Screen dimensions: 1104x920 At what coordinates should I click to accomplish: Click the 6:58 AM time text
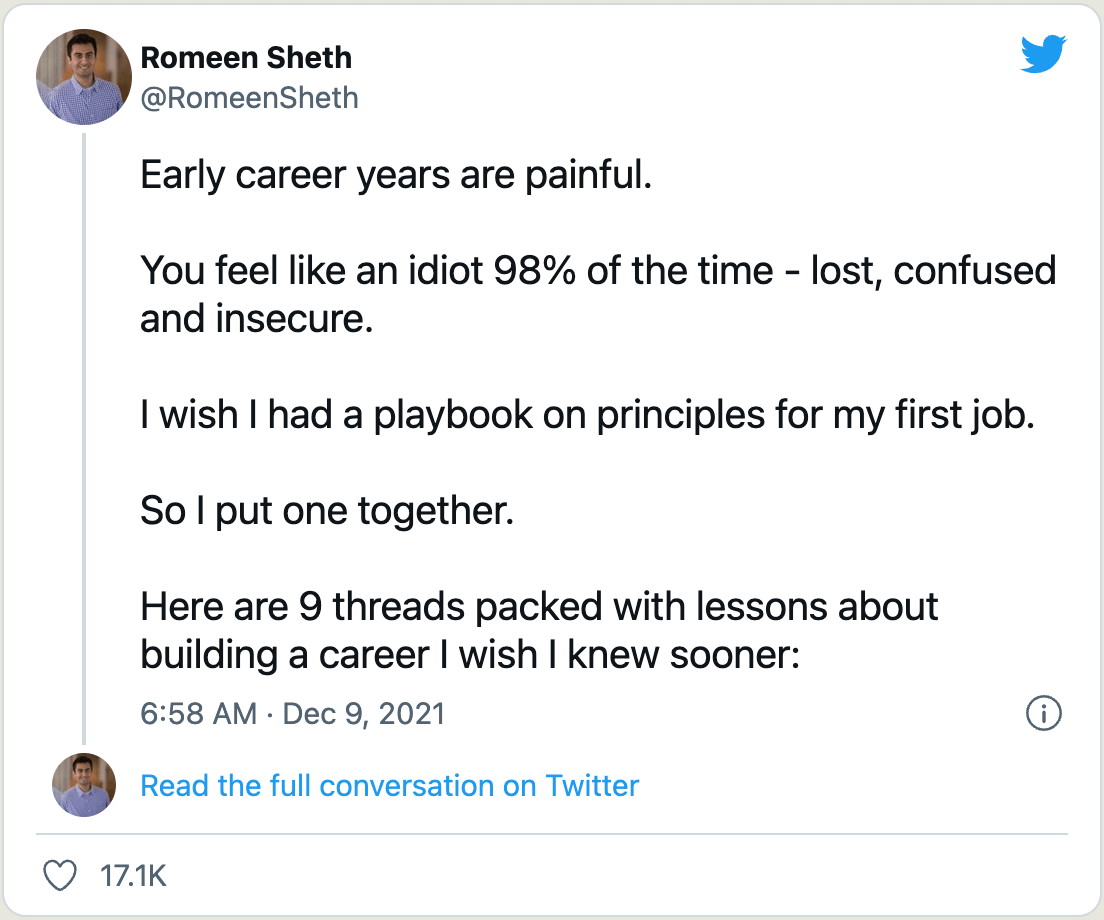click(x=198, y=714)
